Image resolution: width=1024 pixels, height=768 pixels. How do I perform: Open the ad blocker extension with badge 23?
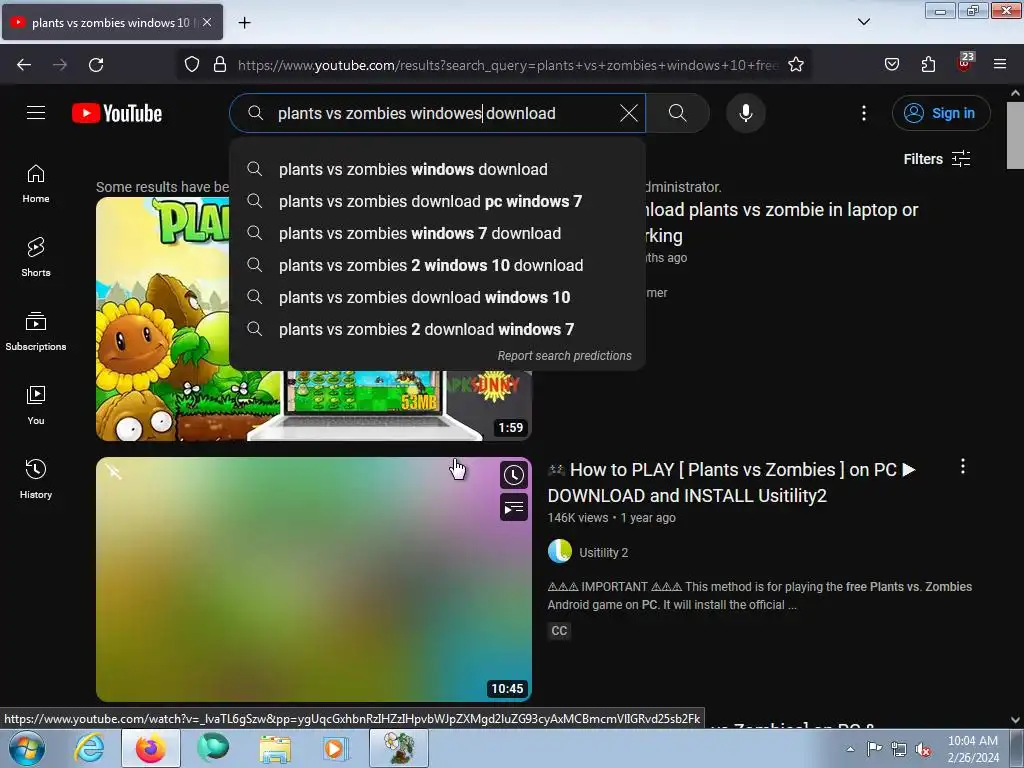click(x=965, y=63)
